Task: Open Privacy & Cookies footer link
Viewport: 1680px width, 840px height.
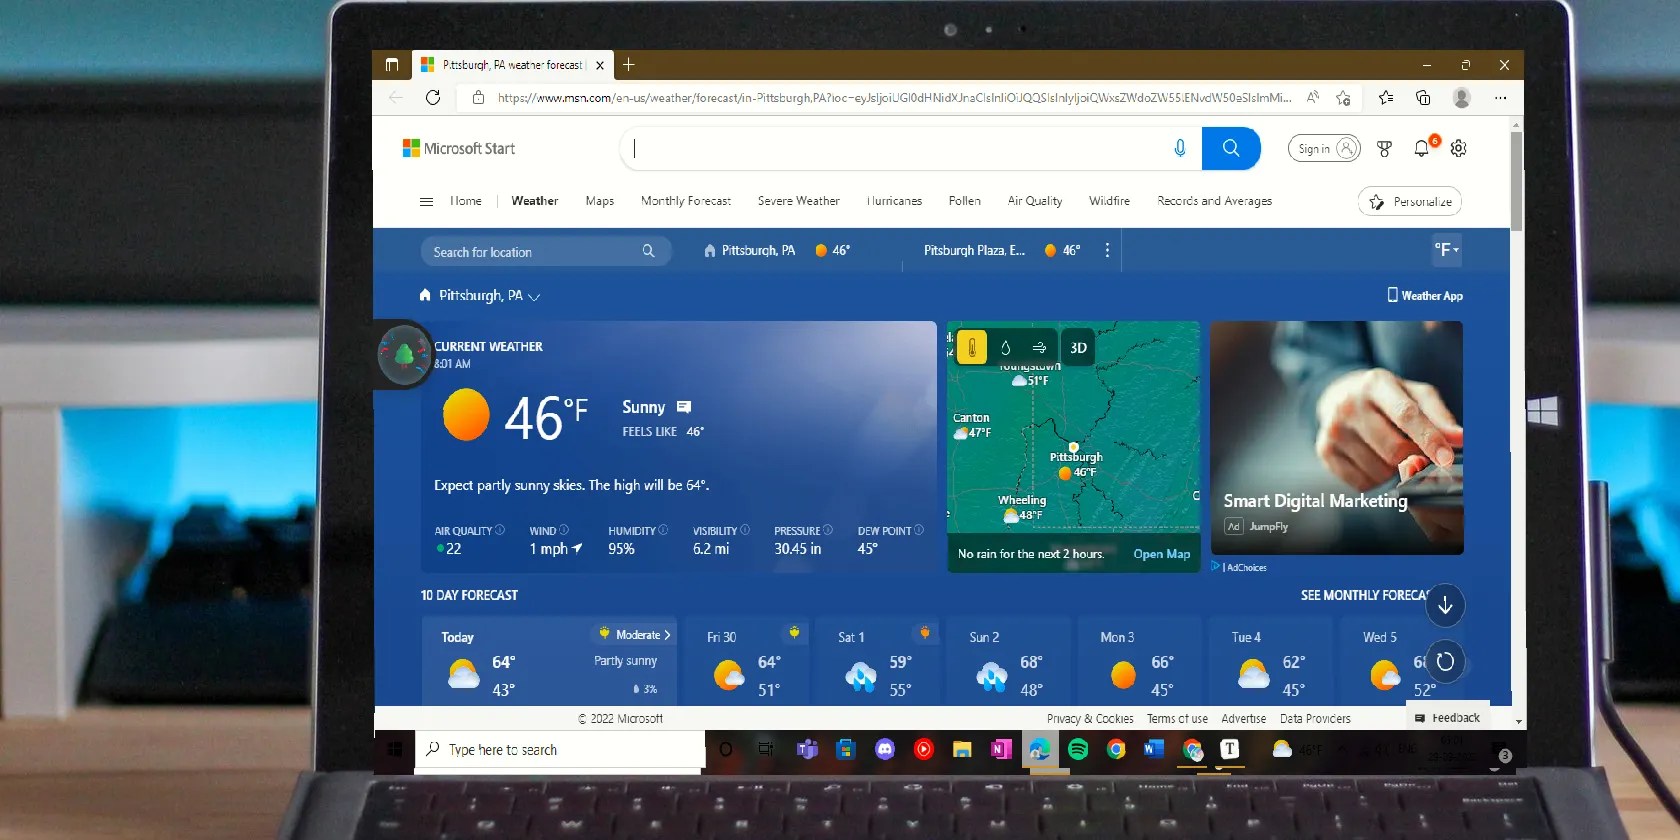Action: click(x=1090, y=719)
